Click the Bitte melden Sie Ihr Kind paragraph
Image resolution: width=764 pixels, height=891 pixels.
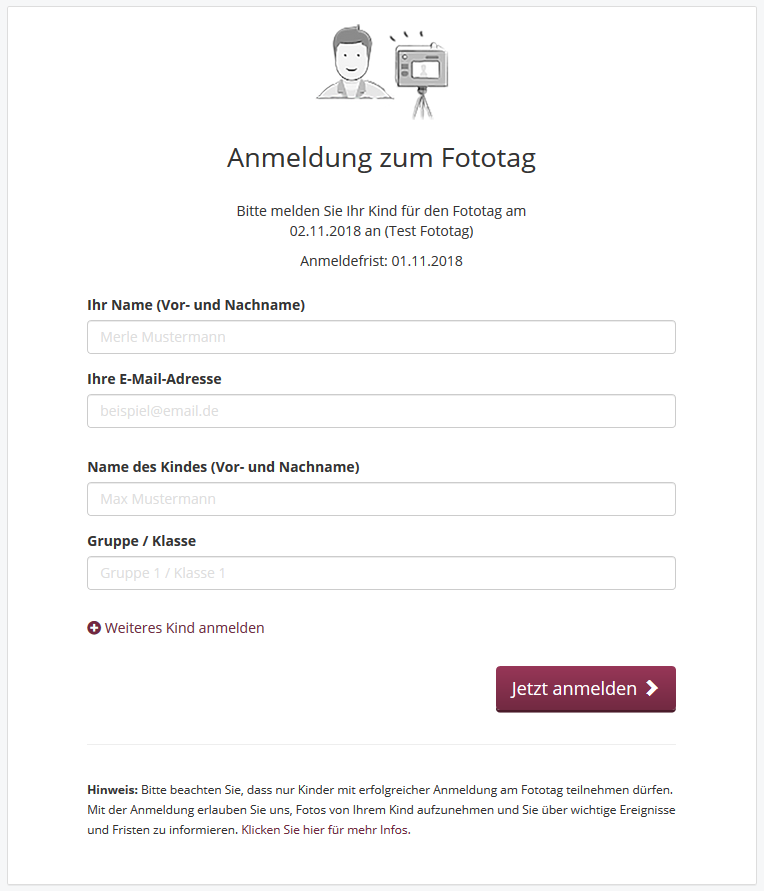point(381,220)
